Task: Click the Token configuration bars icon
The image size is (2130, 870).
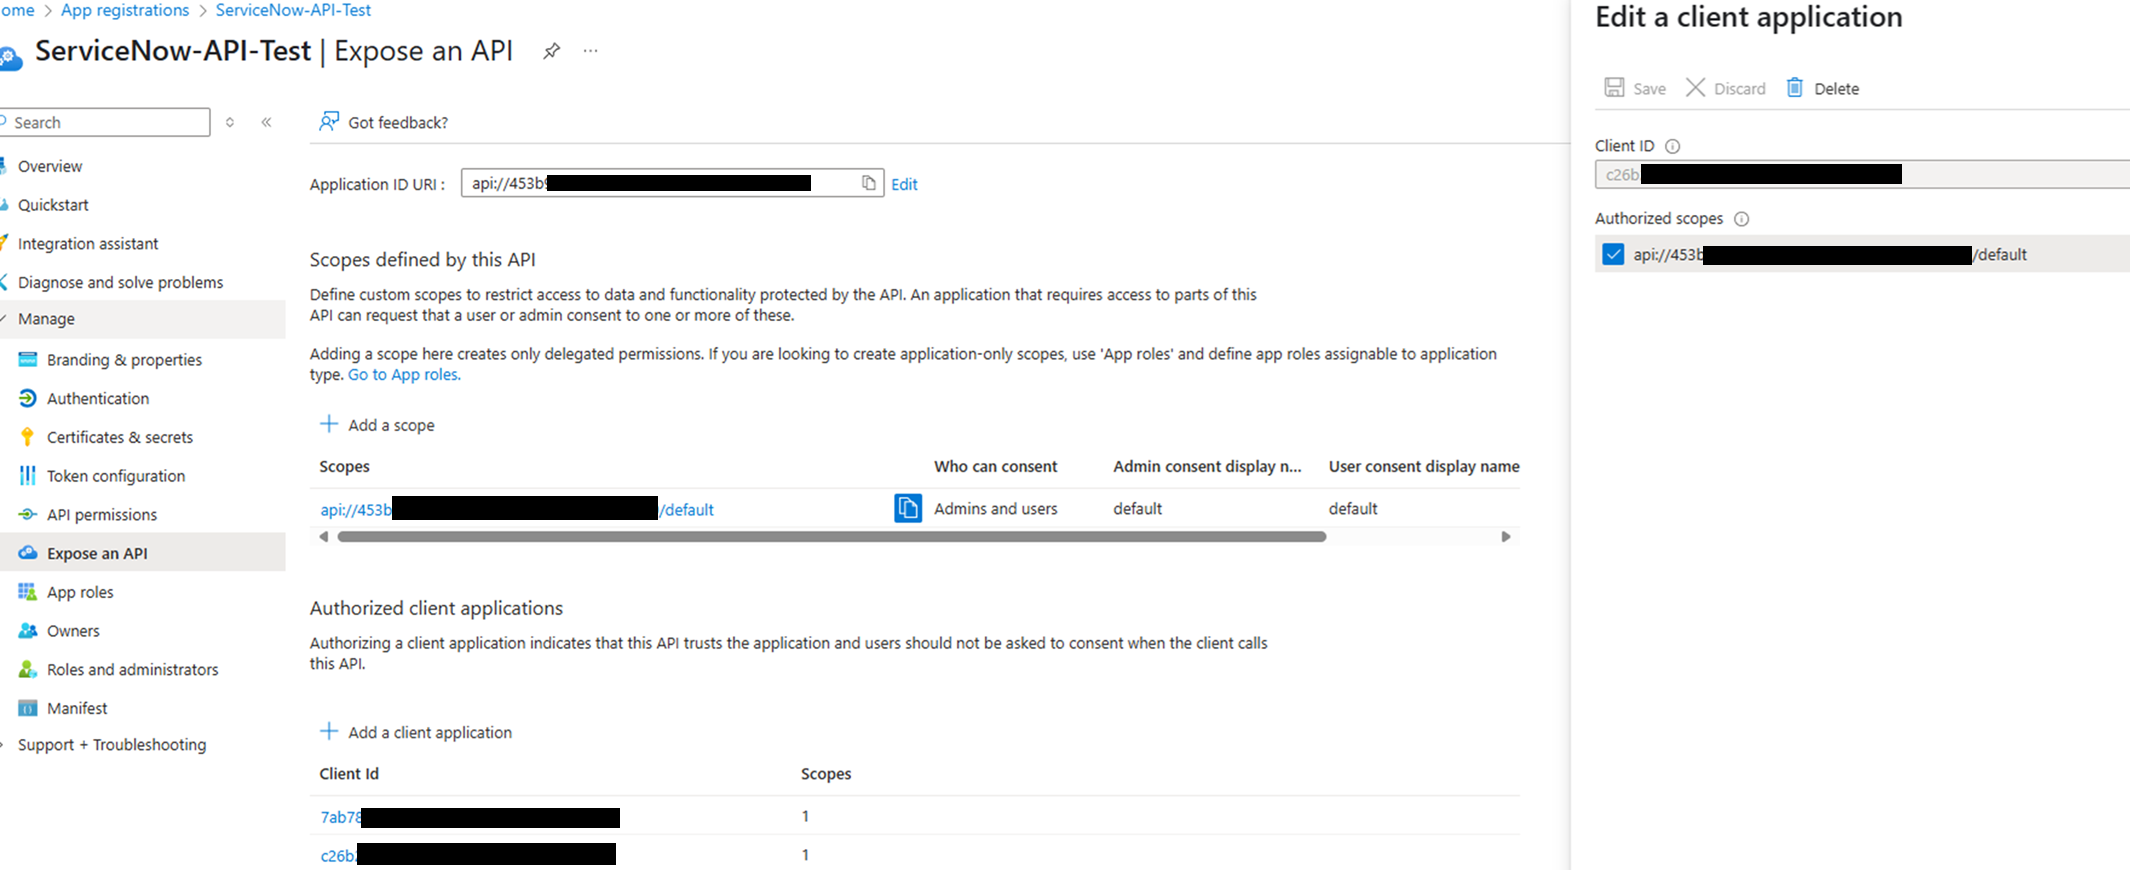Action: click(28, 475)
